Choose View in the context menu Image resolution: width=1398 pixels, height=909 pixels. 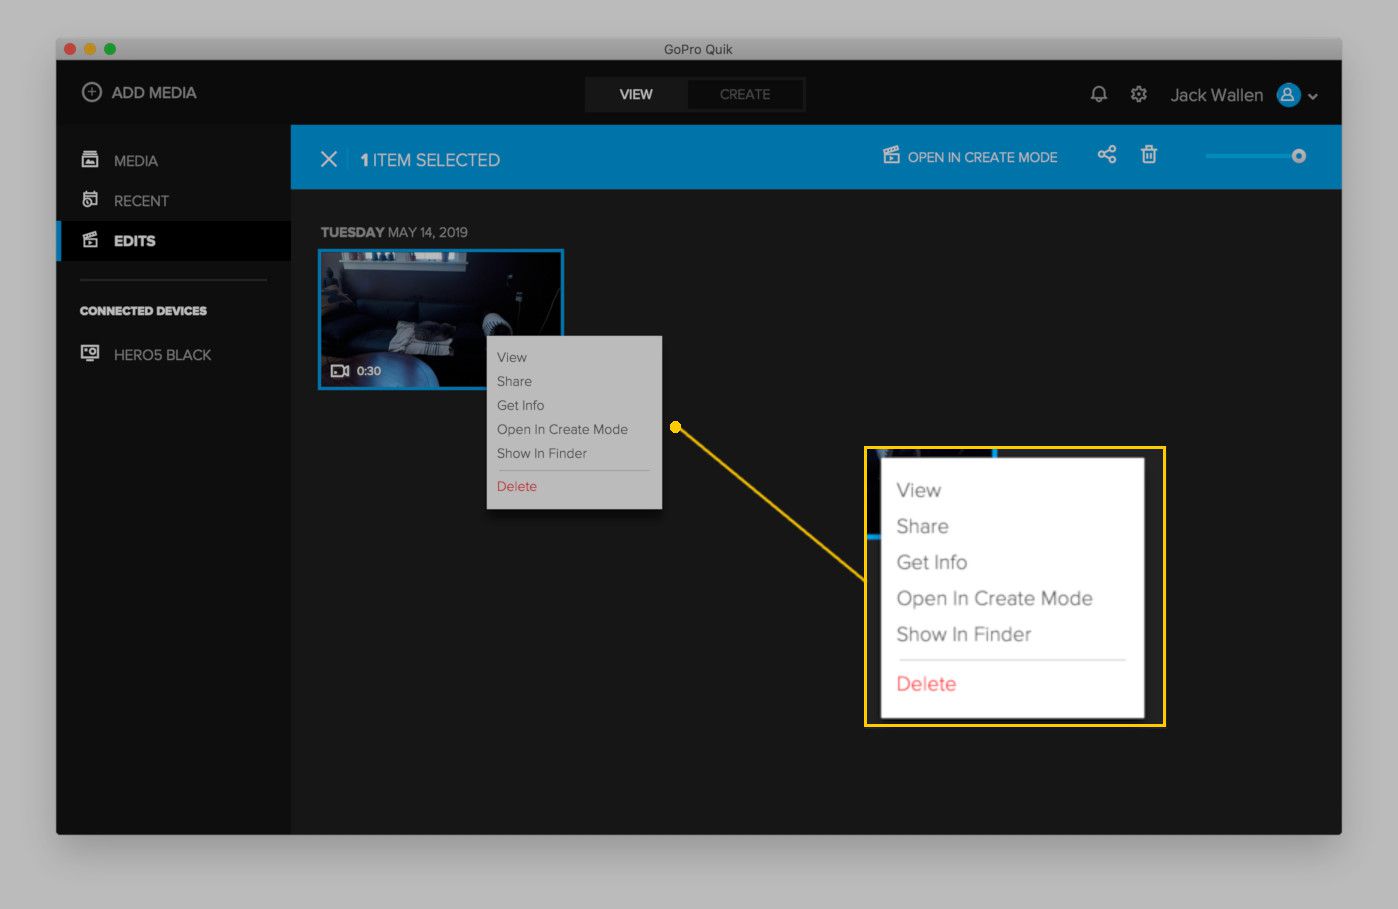click(x=512, y=357)
